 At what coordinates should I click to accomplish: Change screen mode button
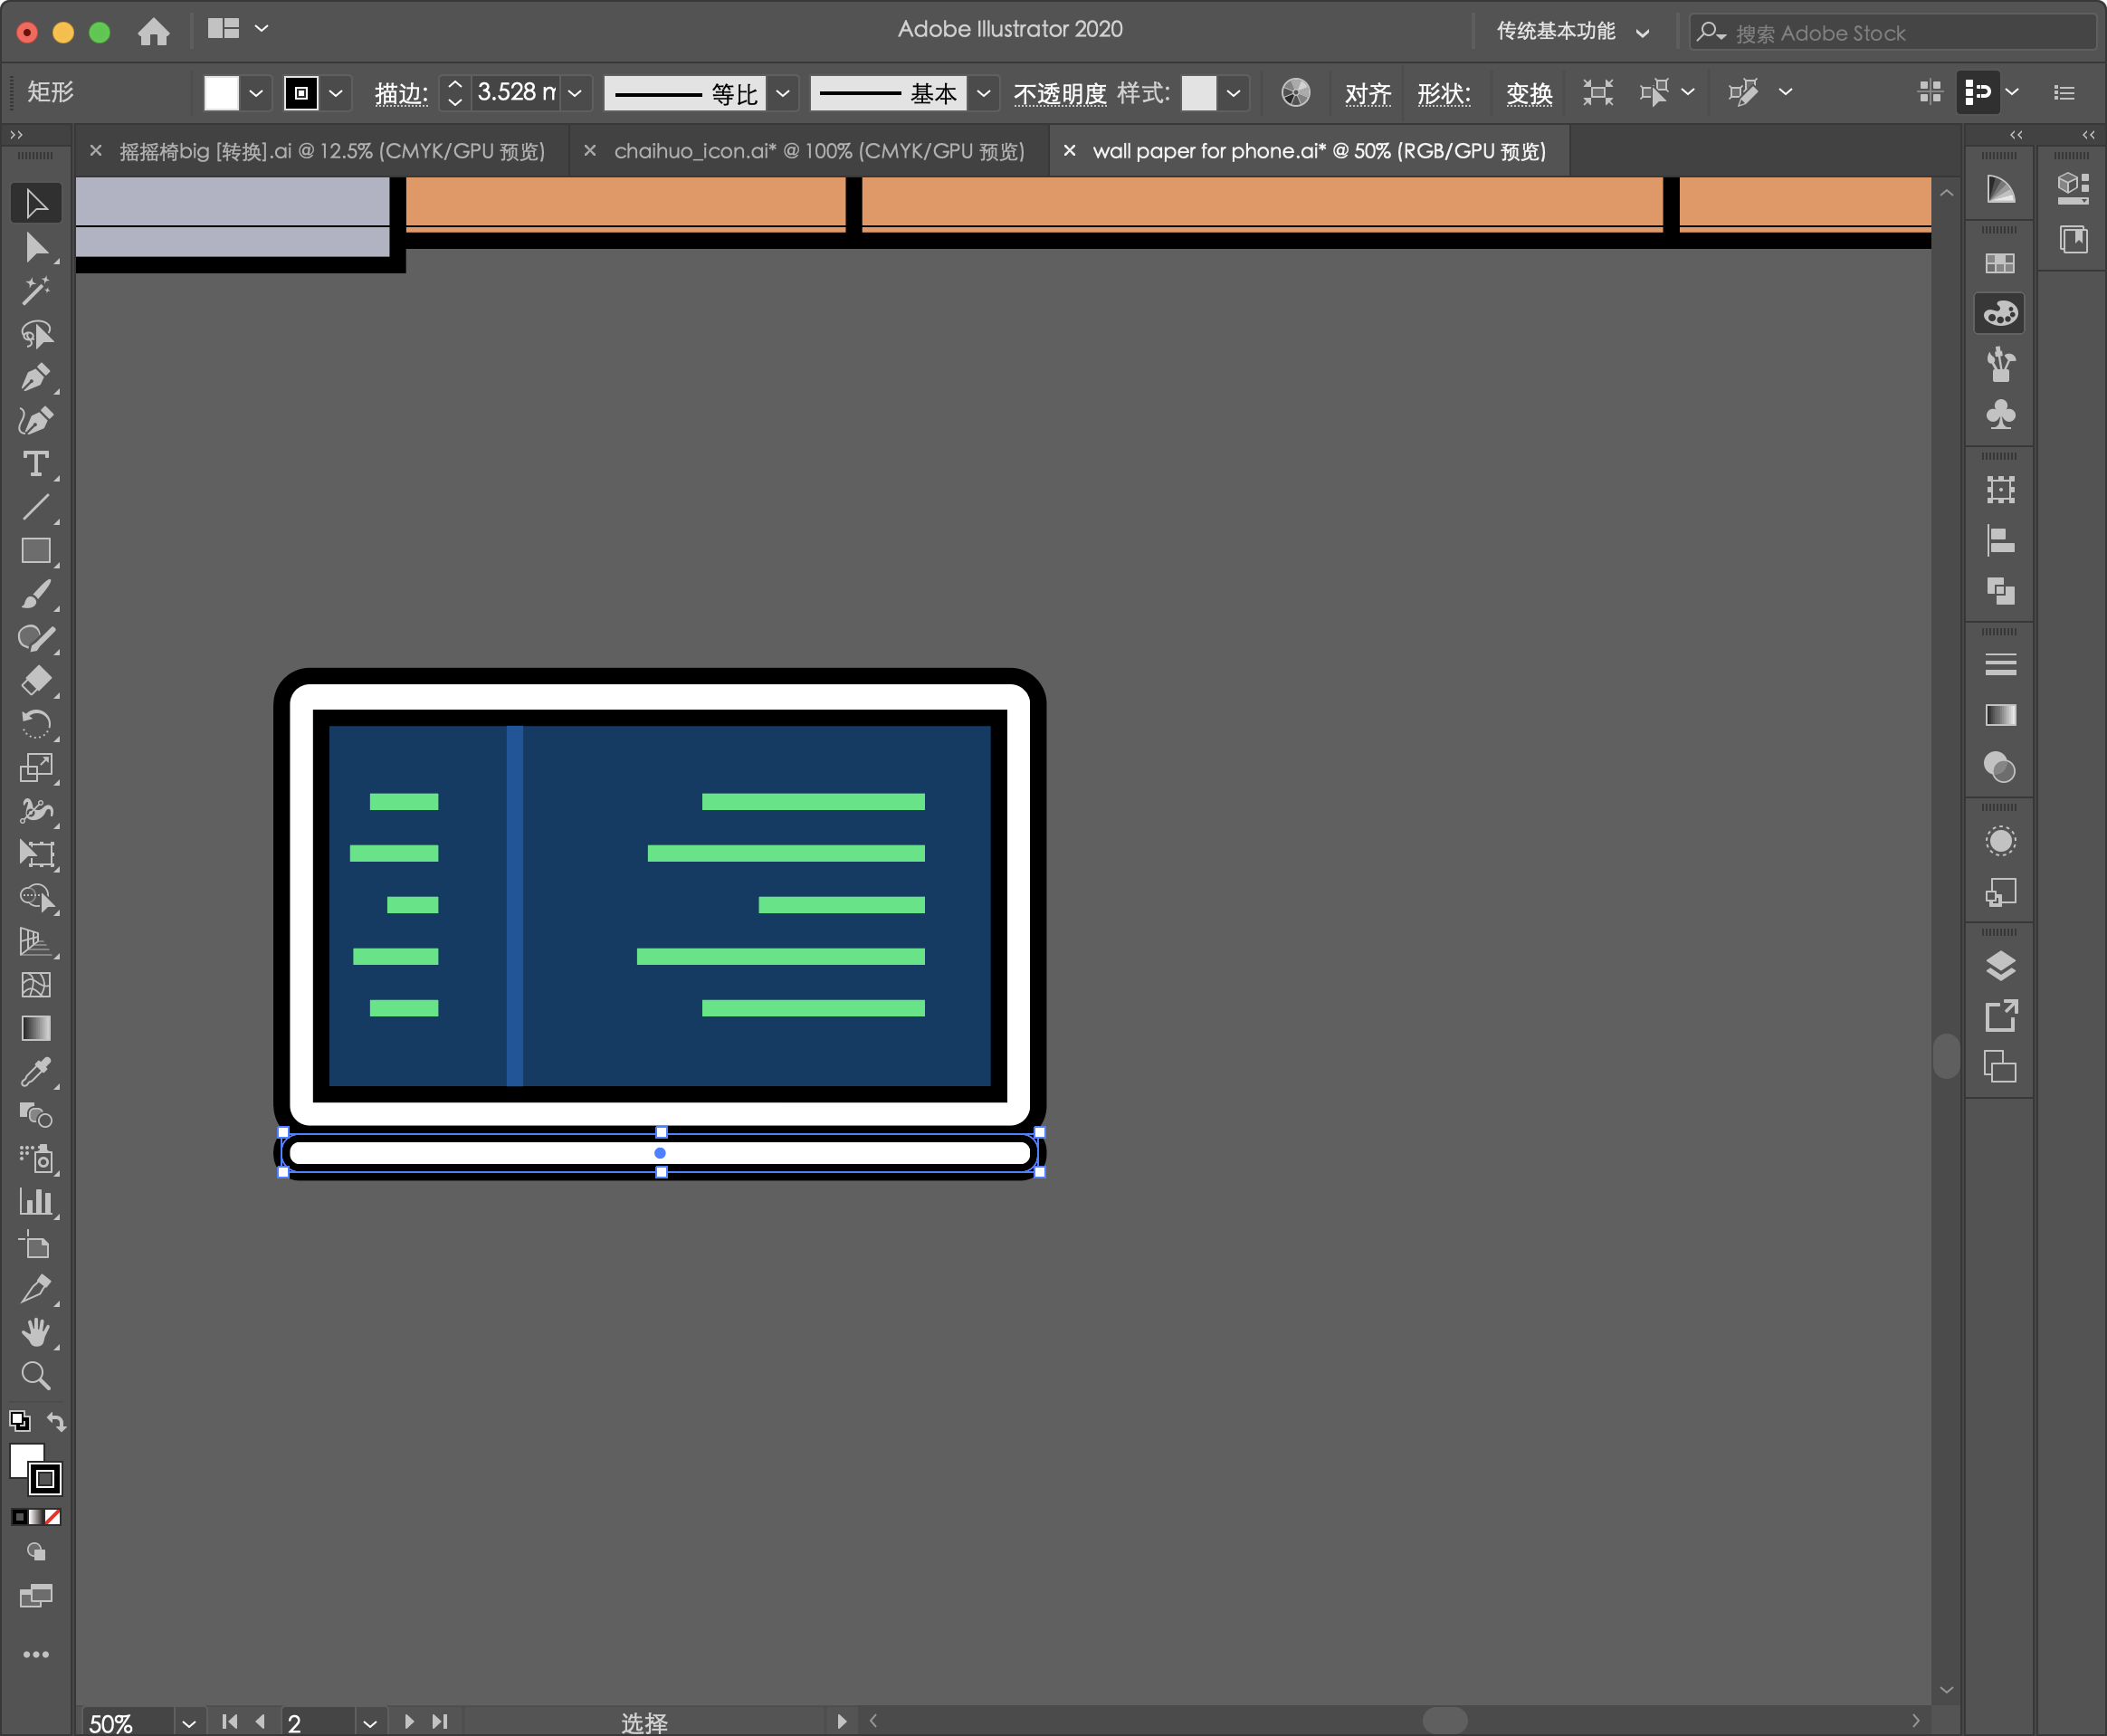point(36,1595)
